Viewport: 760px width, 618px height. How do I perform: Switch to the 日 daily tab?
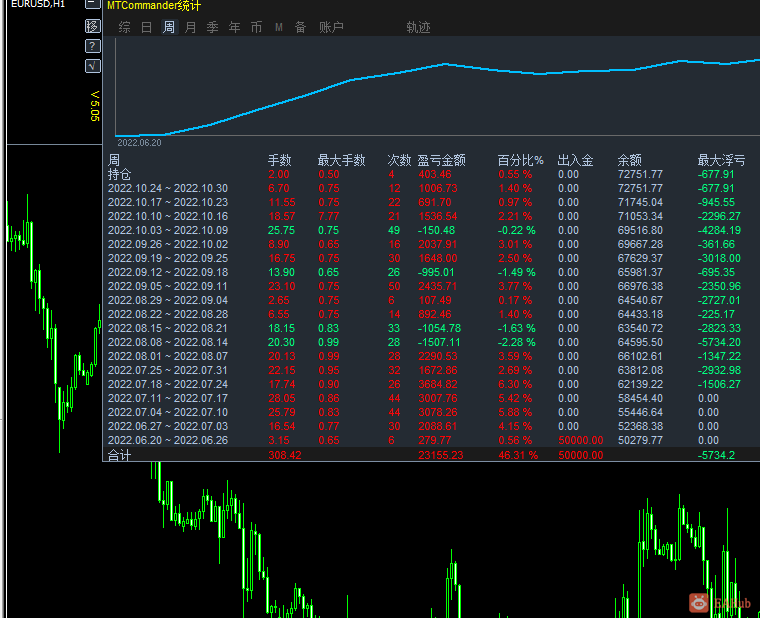tap(146, 27)
